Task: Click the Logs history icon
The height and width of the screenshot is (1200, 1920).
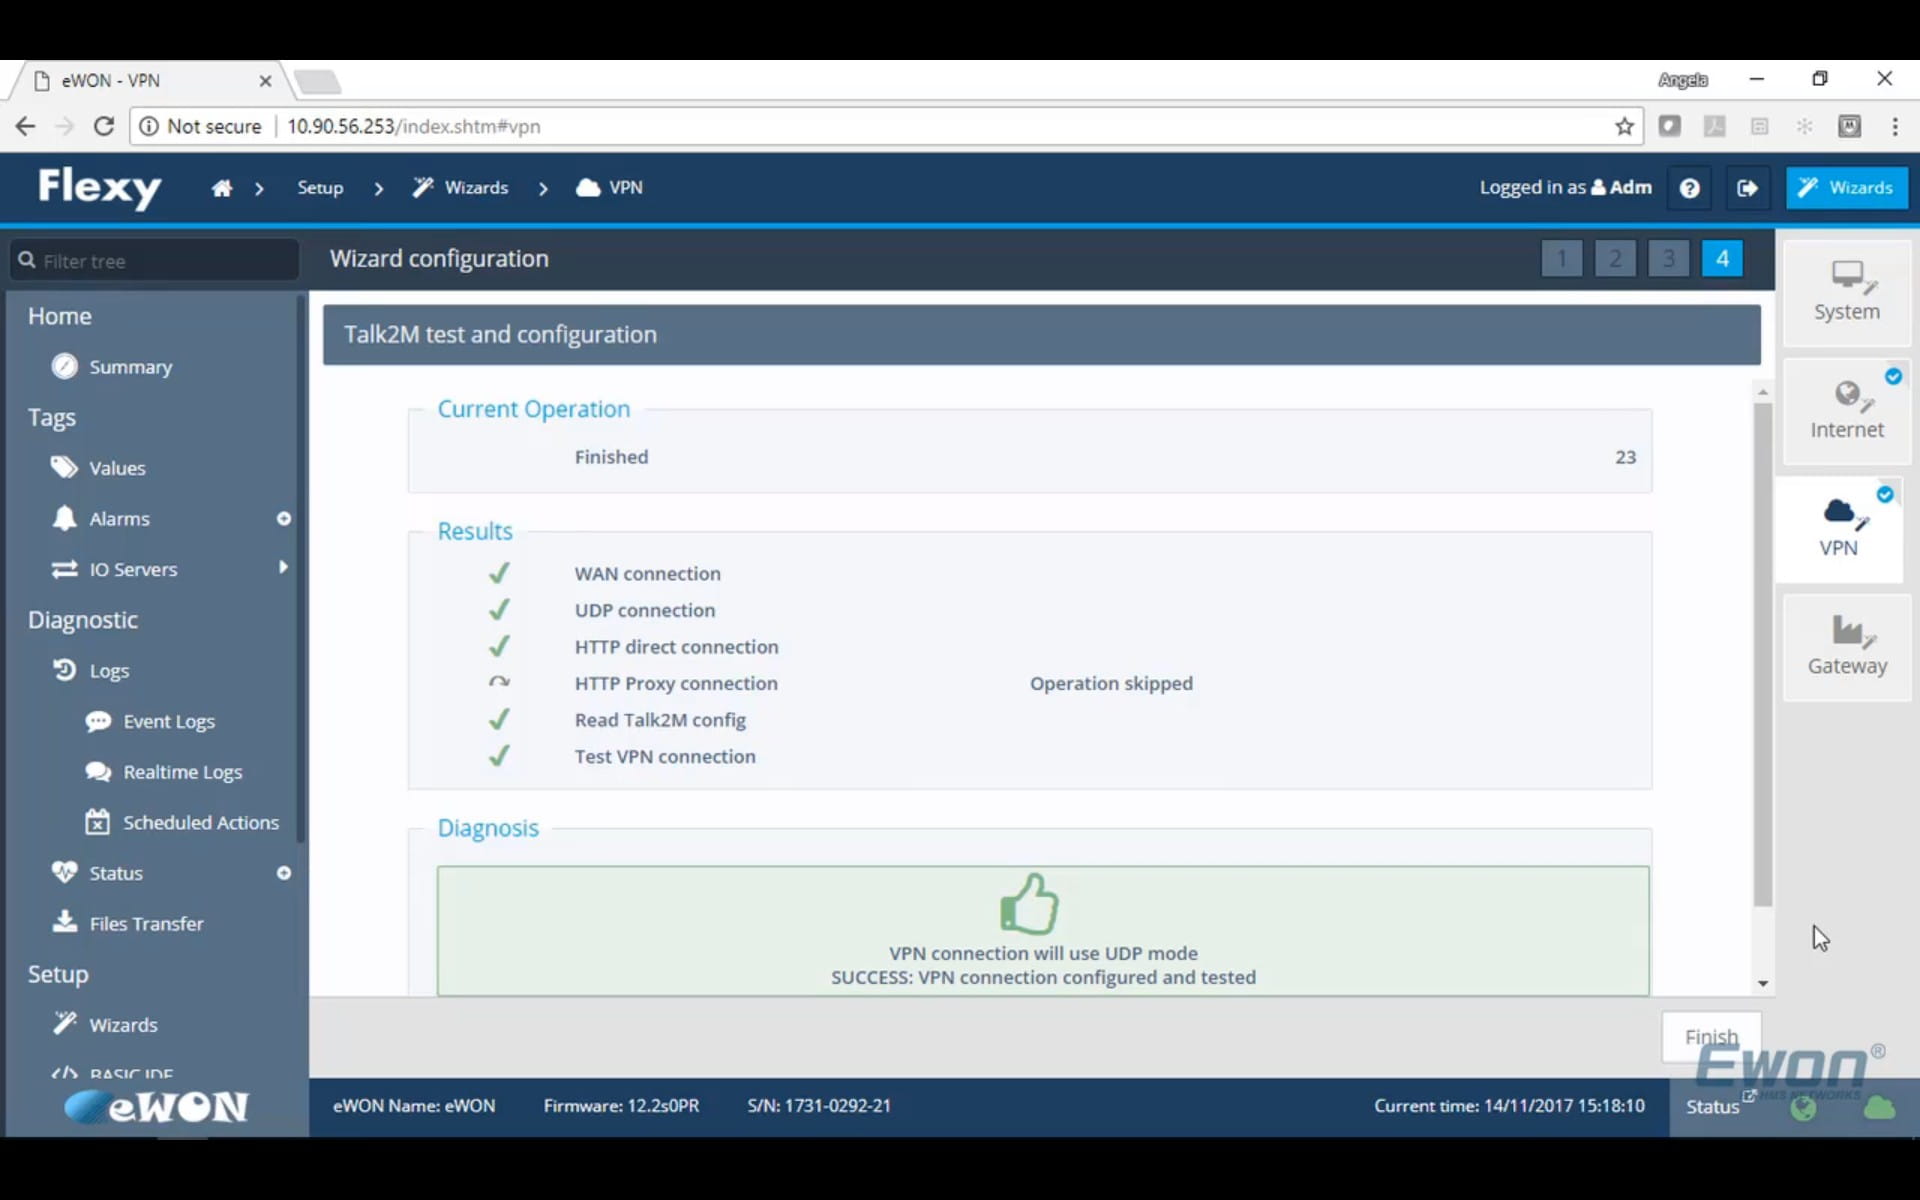Action: point(65,670)
